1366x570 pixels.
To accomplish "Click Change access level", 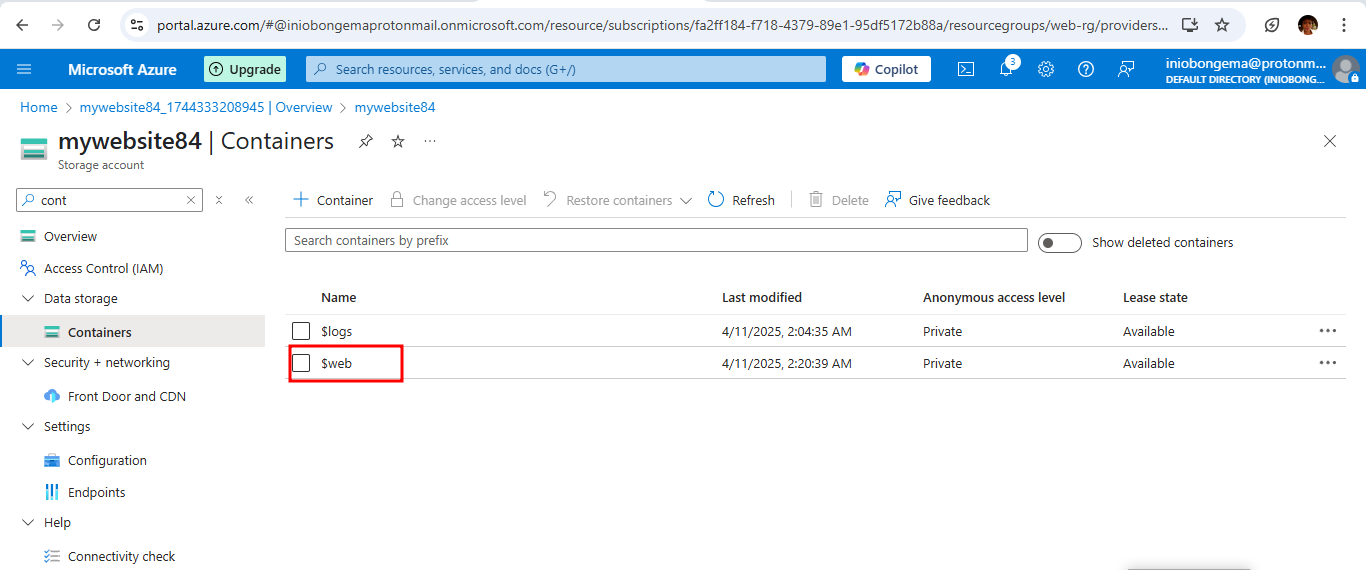I will (458, 200).
